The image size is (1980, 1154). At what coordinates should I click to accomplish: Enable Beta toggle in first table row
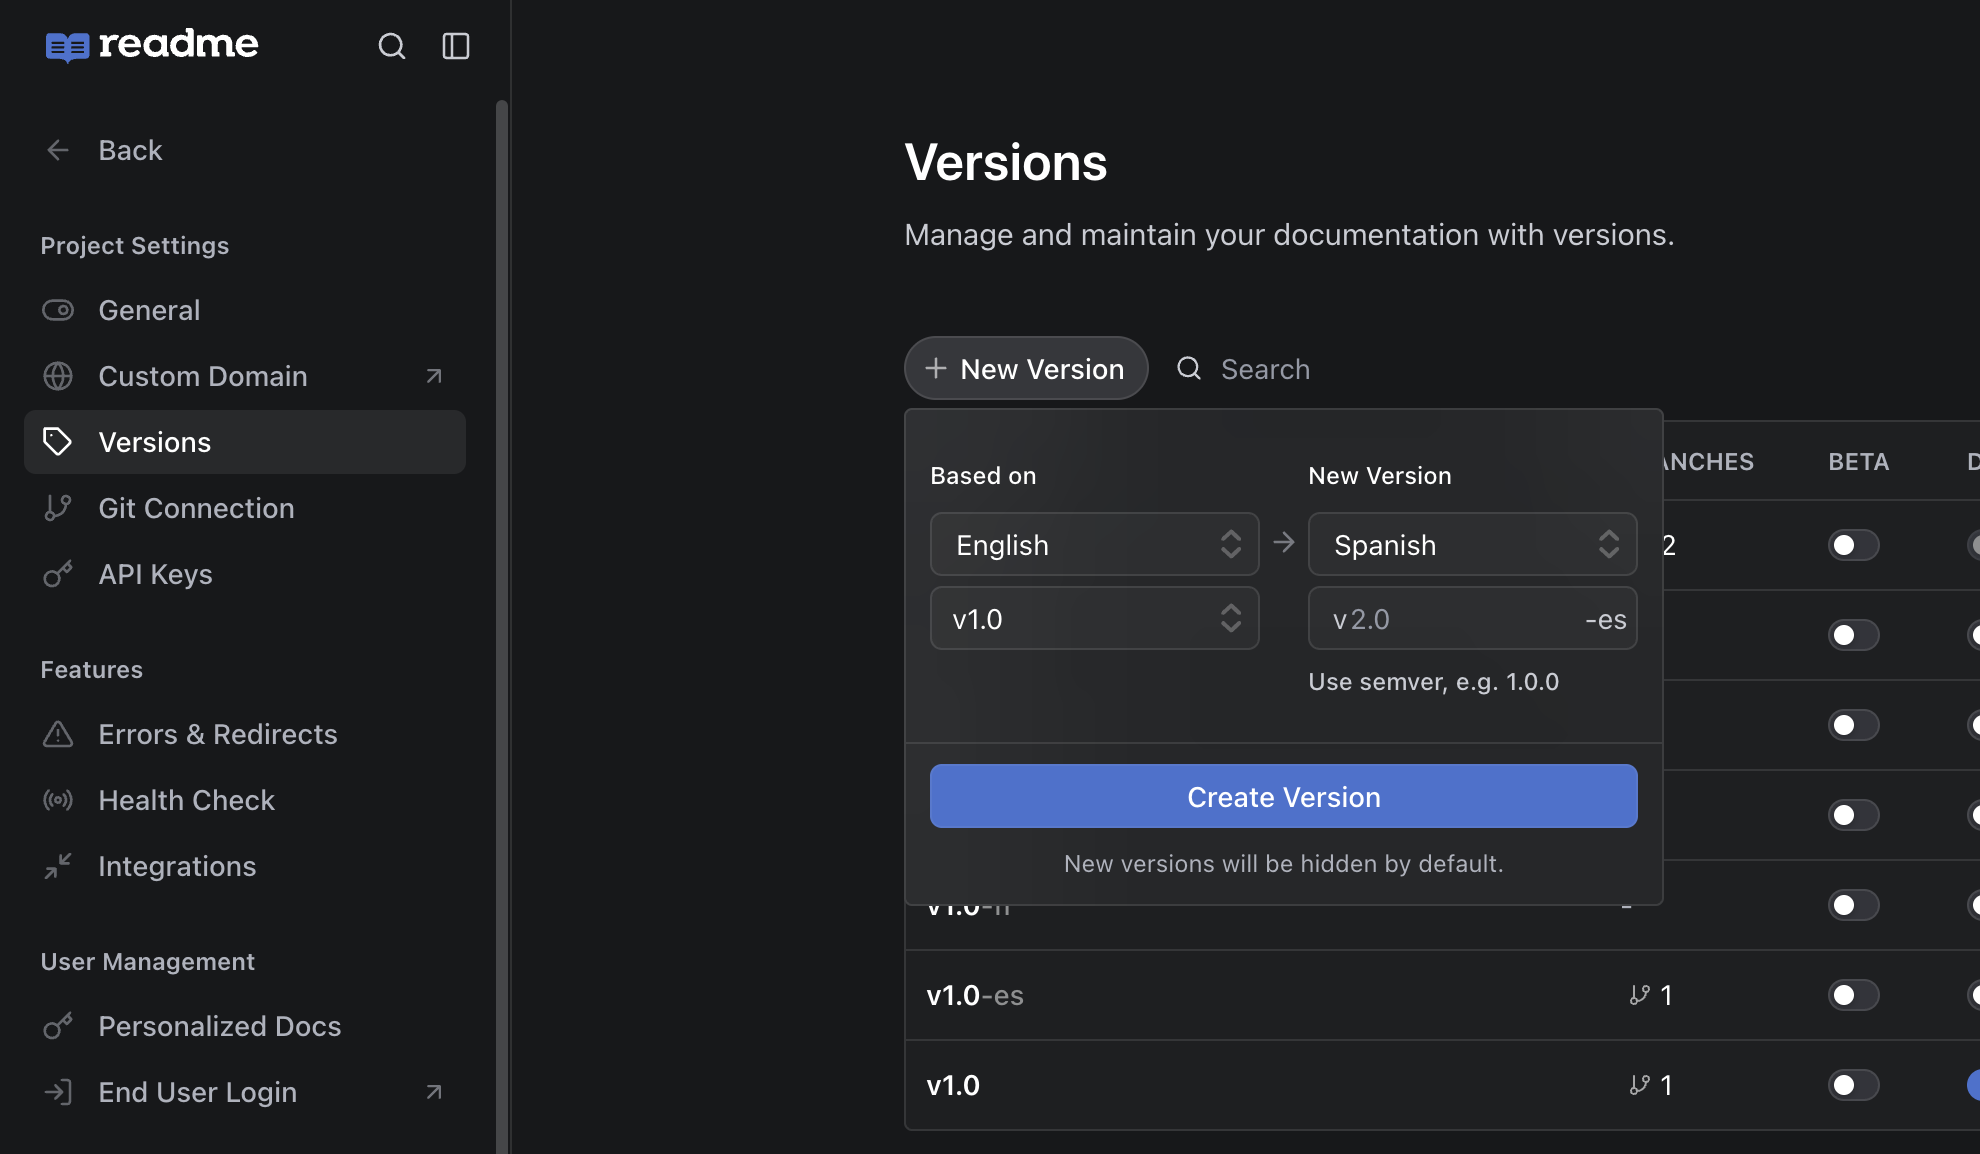coord(1853,545)
